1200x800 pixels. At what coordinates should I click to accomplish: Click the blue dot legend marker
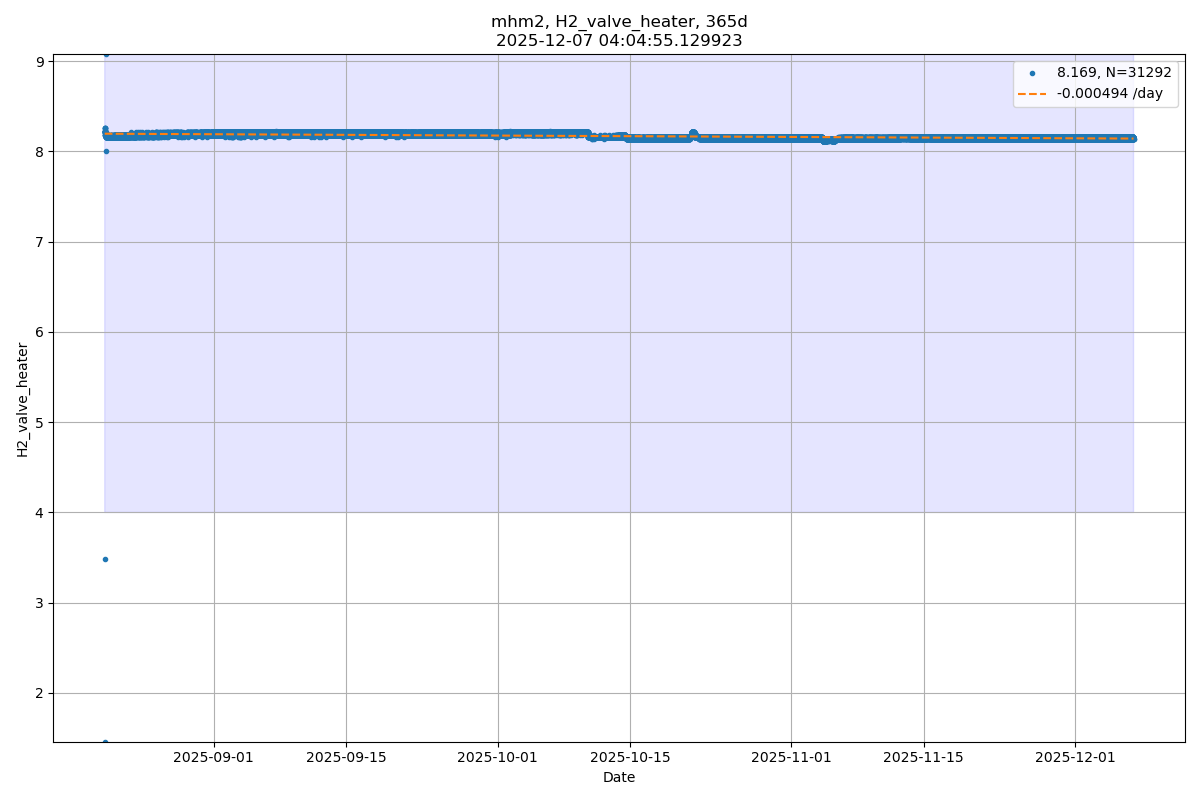(x=1032, y=73)
